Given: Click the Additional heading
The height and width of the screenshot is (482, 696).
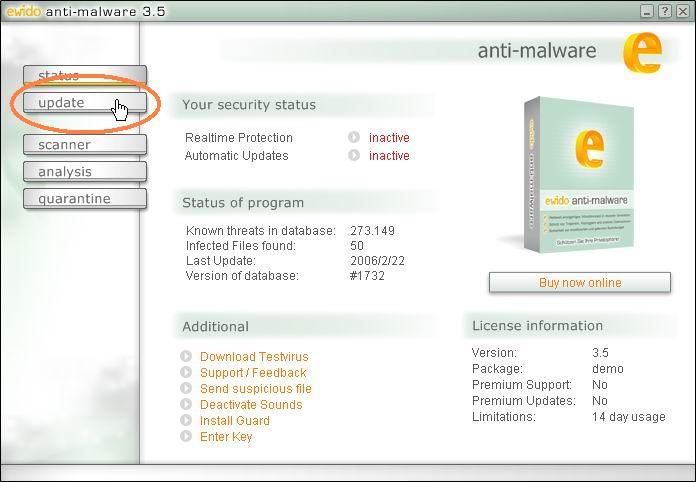Looking at the screenshot, I should click(x=215, y=327).
